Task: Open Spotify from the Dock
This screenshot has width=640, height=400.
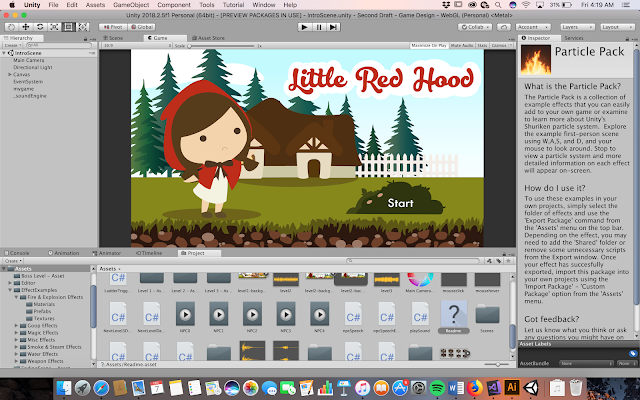Action: coord(437,388)
